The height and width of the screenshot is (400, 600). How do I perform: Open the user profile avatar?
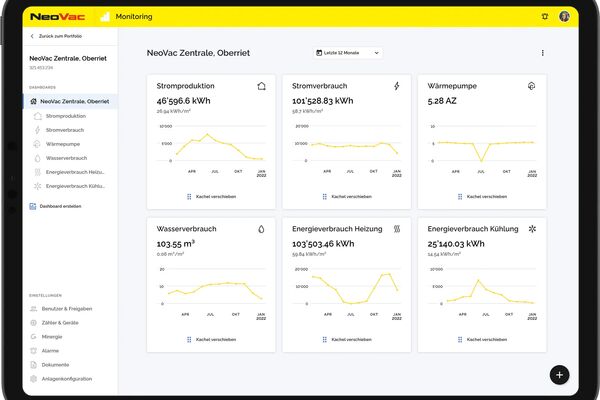coord(564,16)
